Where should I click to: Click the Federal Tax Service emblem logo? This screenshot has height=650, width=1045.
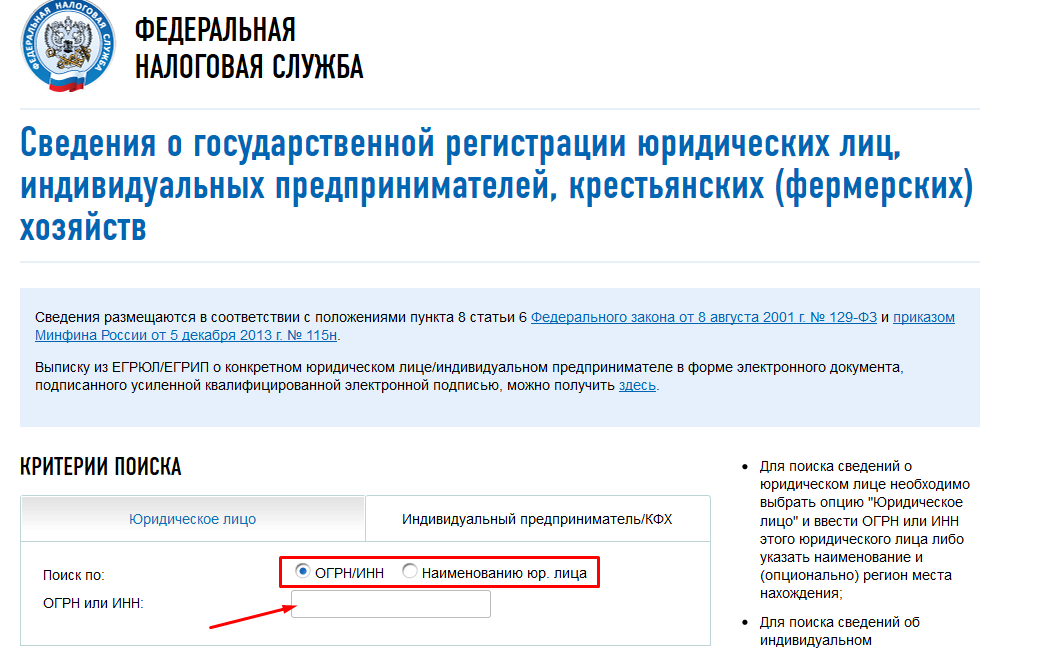click(x=68, y=47)
